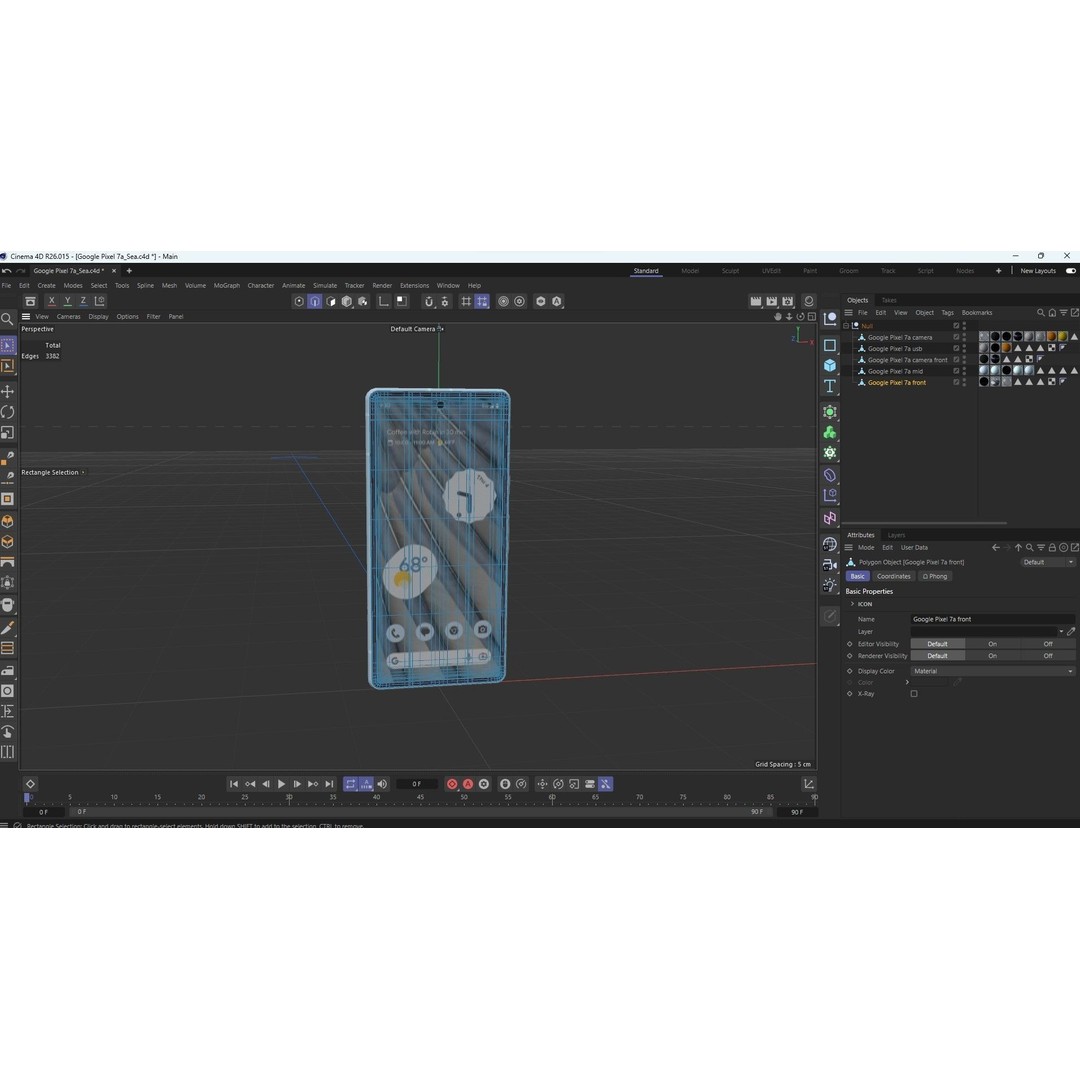
Task: Click the current frame field in timeline
Action: (x=417, y=784)
